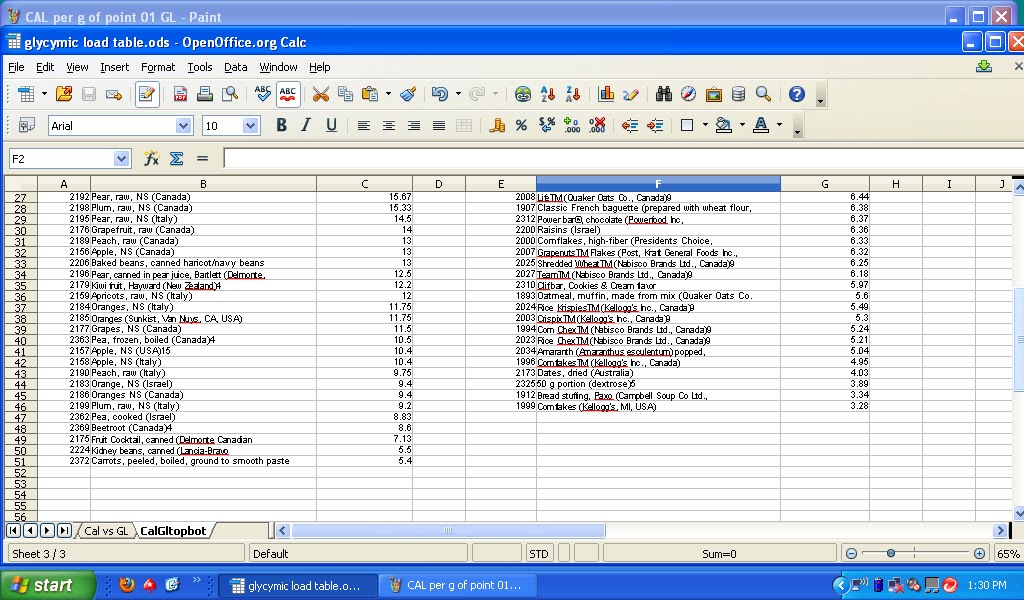Screen dimensions: 1024x600
Task: Open the Format menu
Action: pyautogui.click(x=157, y=67)
